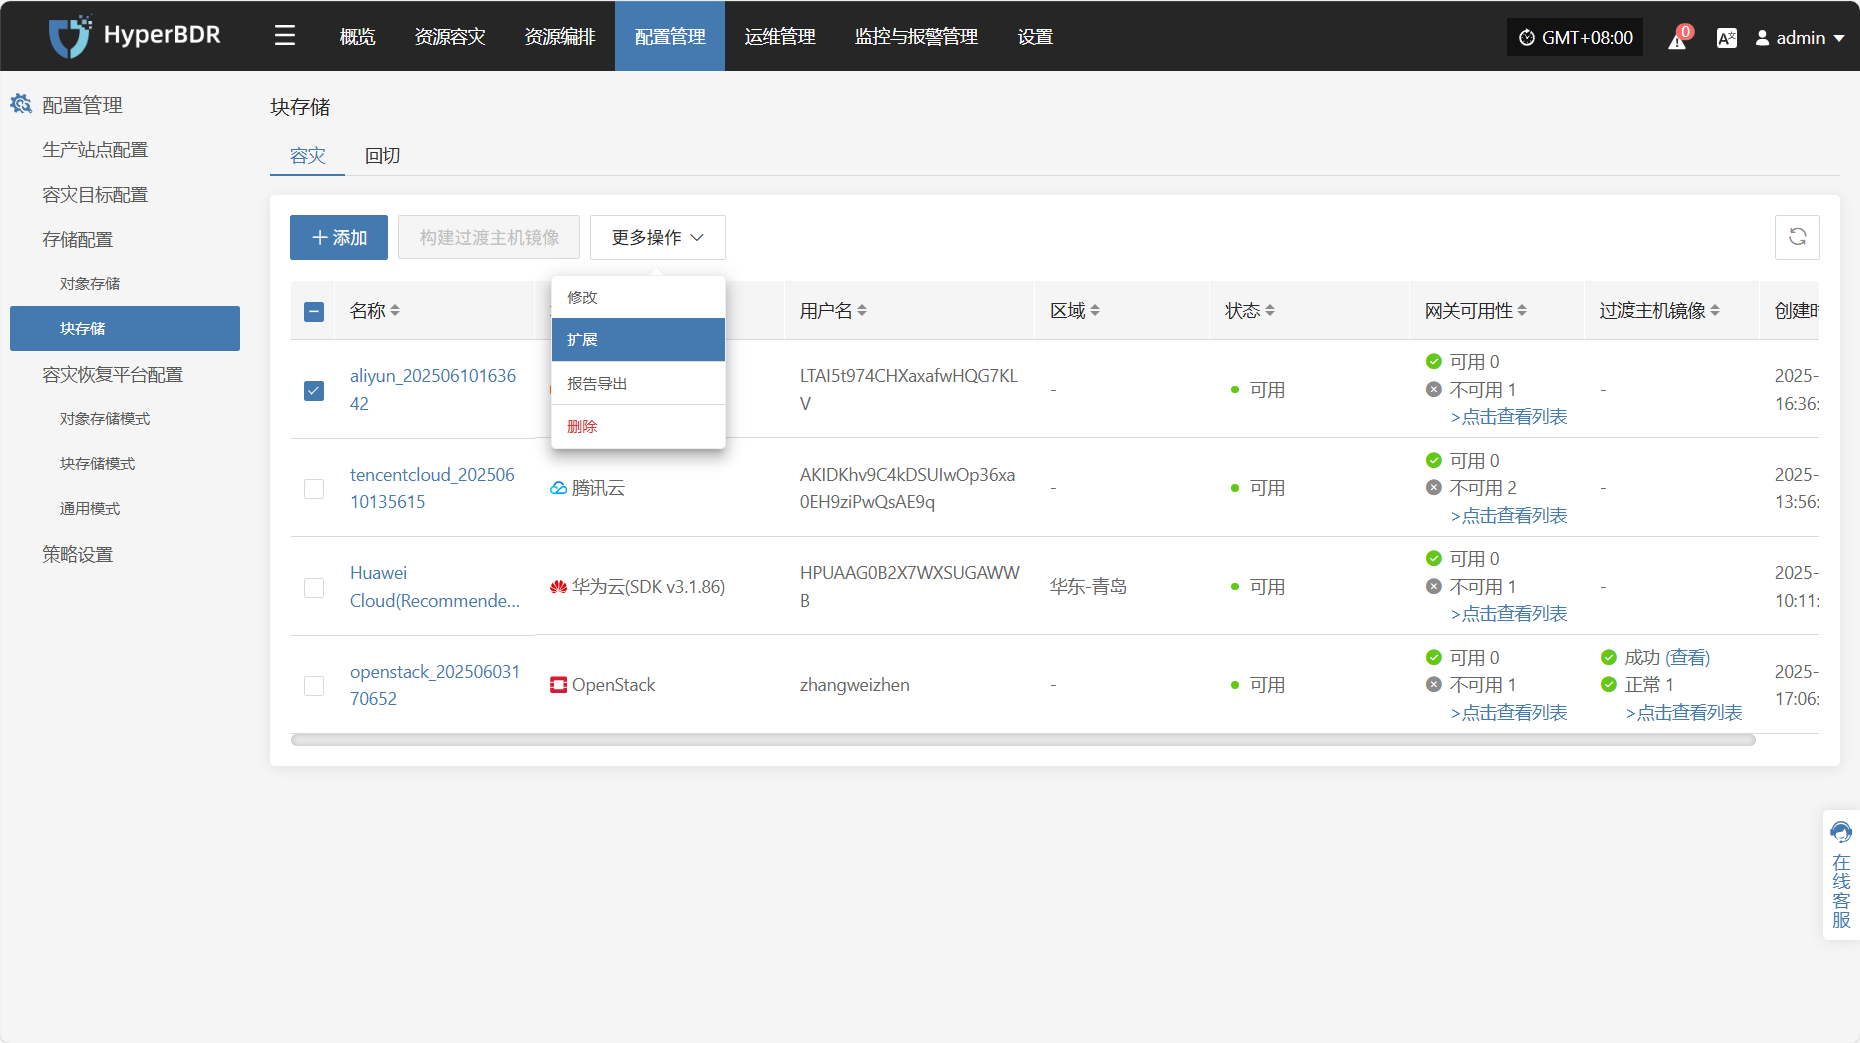
Task: Click the Tencent Cloud platform icon
Action: (x=559, y=488)
